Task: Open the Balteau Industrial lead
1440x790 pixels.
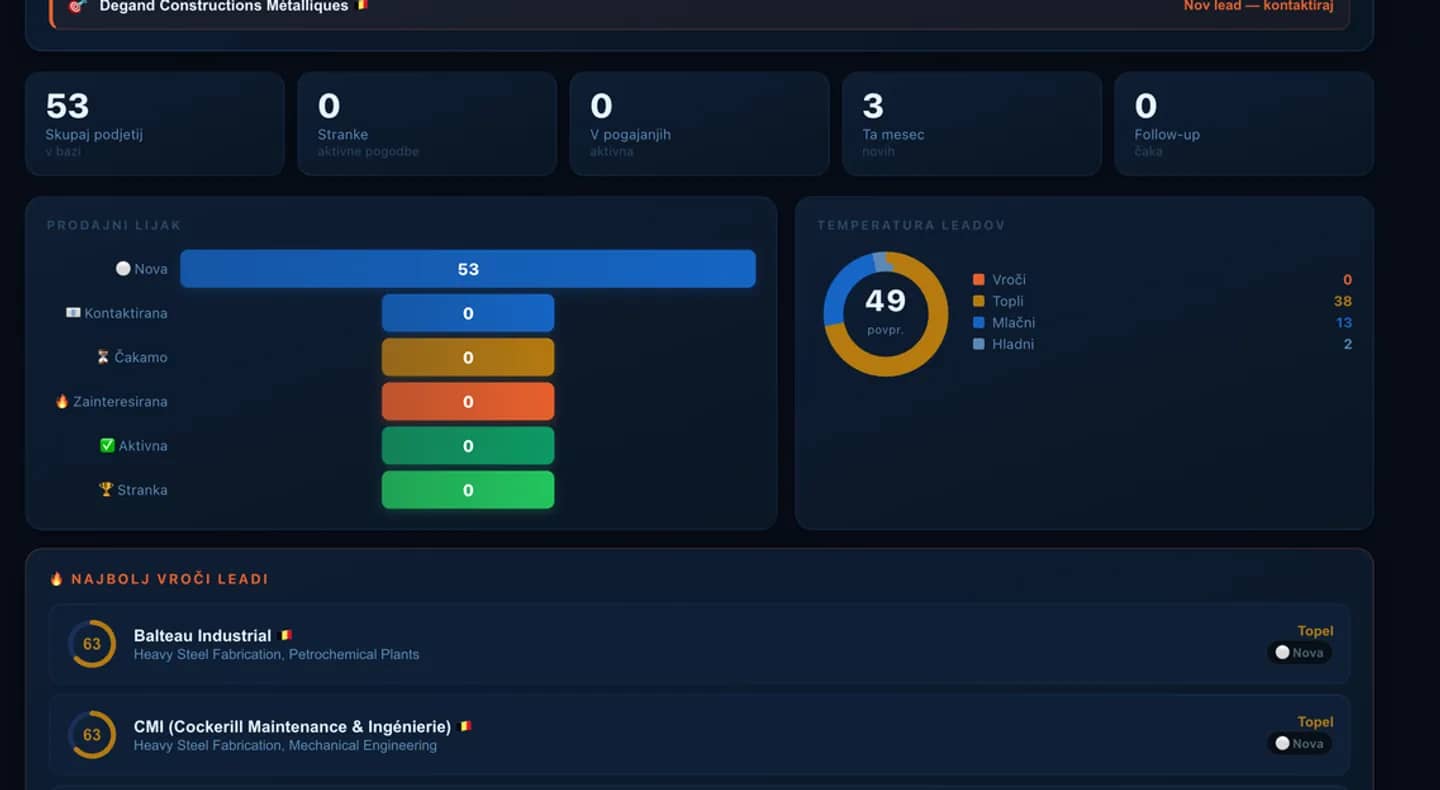Action: pyautogui.click(x=699, y=644)
